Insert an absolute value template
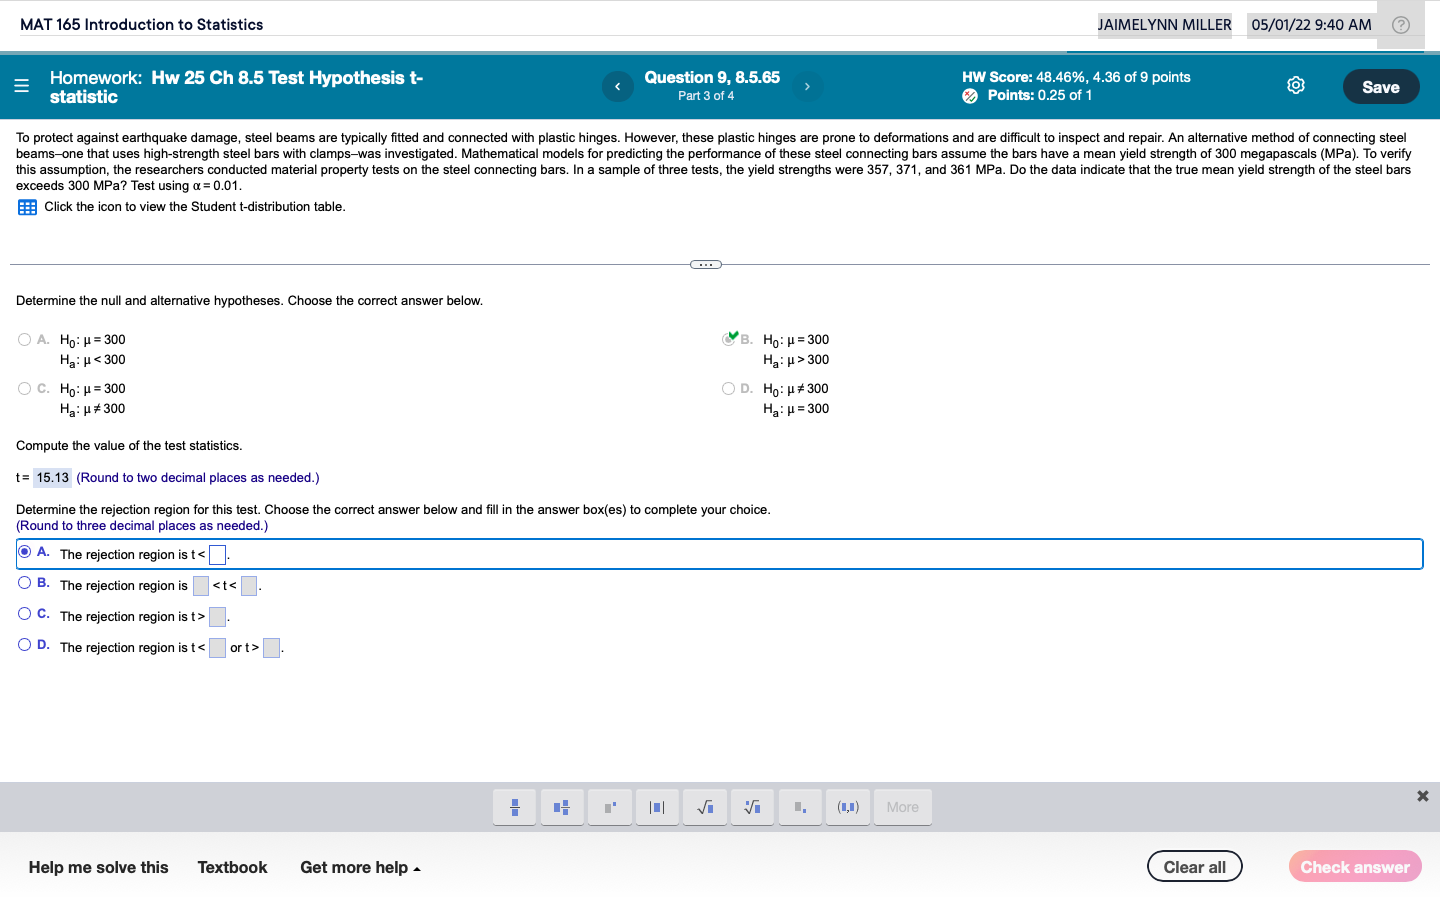This screenshot has height=900, width=1440. point(657,807)
